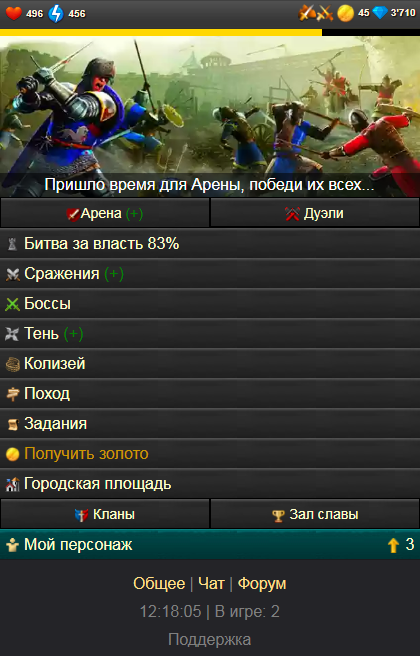Viewport: 420px width, 656px height.
Task: Click the trophy icon for Зал славы
Action: pos(278,515)
